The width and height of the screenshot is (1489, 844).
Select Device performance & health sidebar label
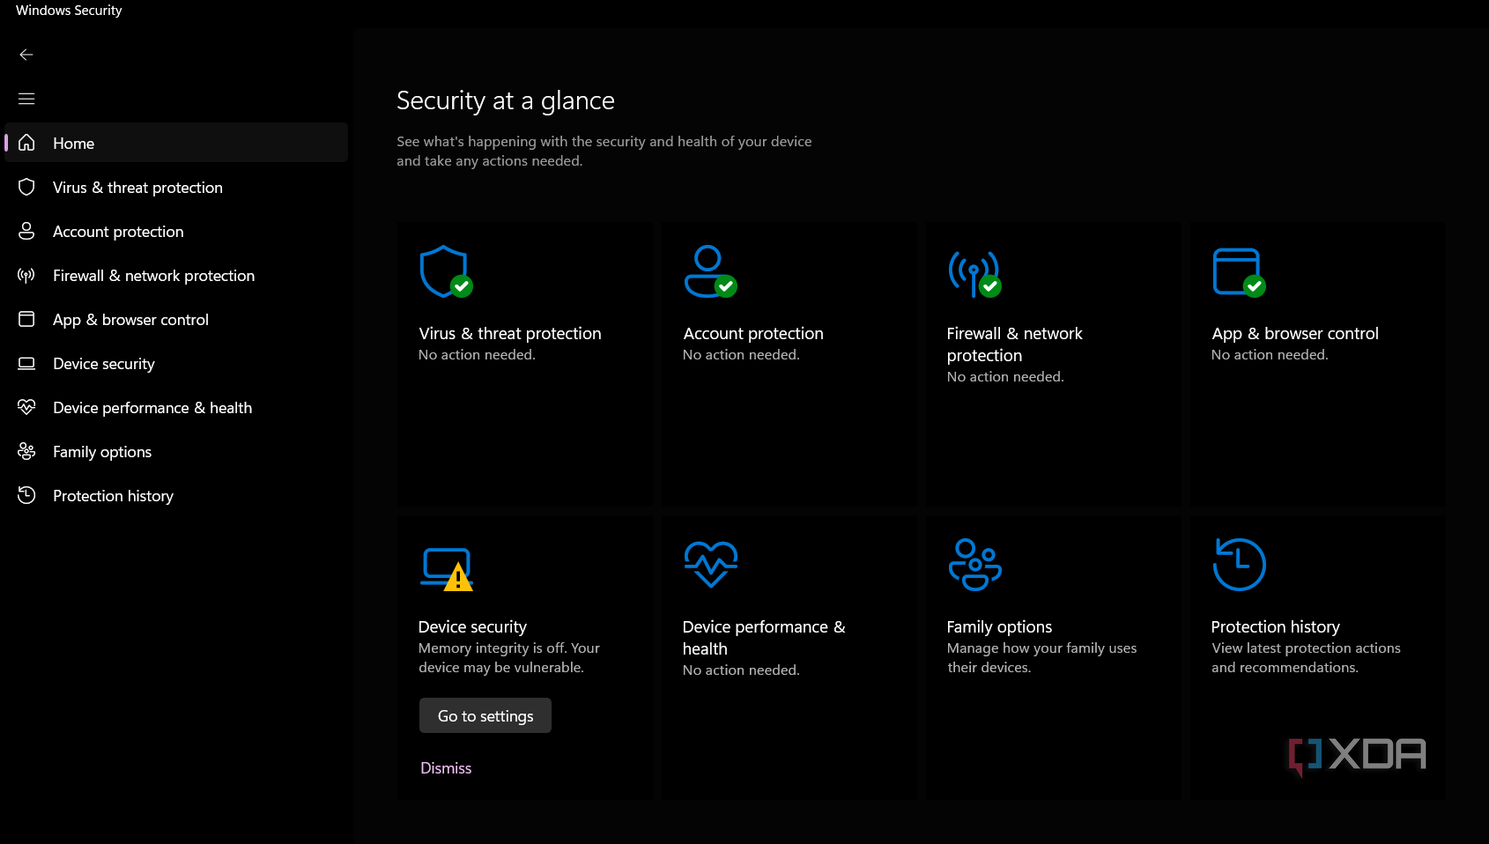(x=152, y=408)
